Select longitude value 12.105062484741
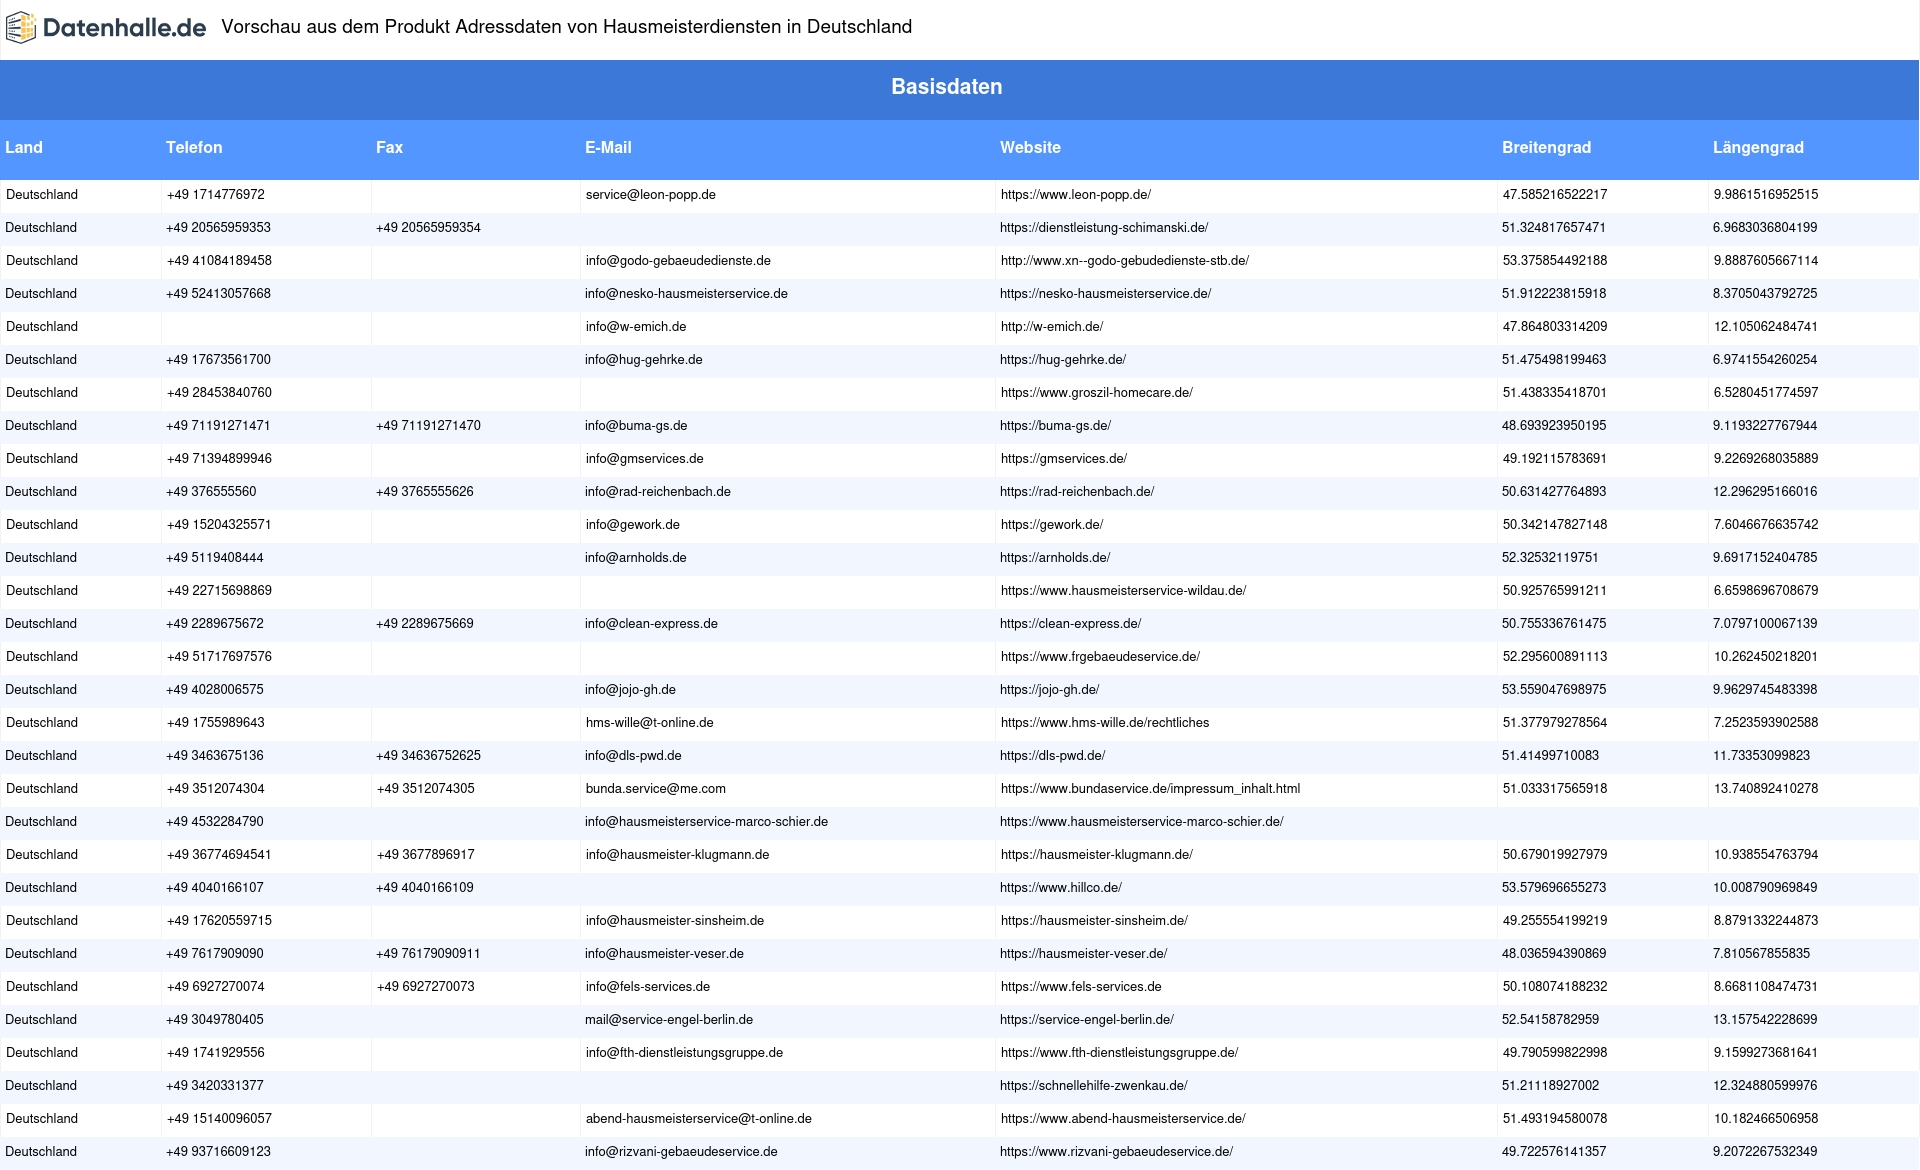Viewport: 1920px width, 1170px height. 1766,327
